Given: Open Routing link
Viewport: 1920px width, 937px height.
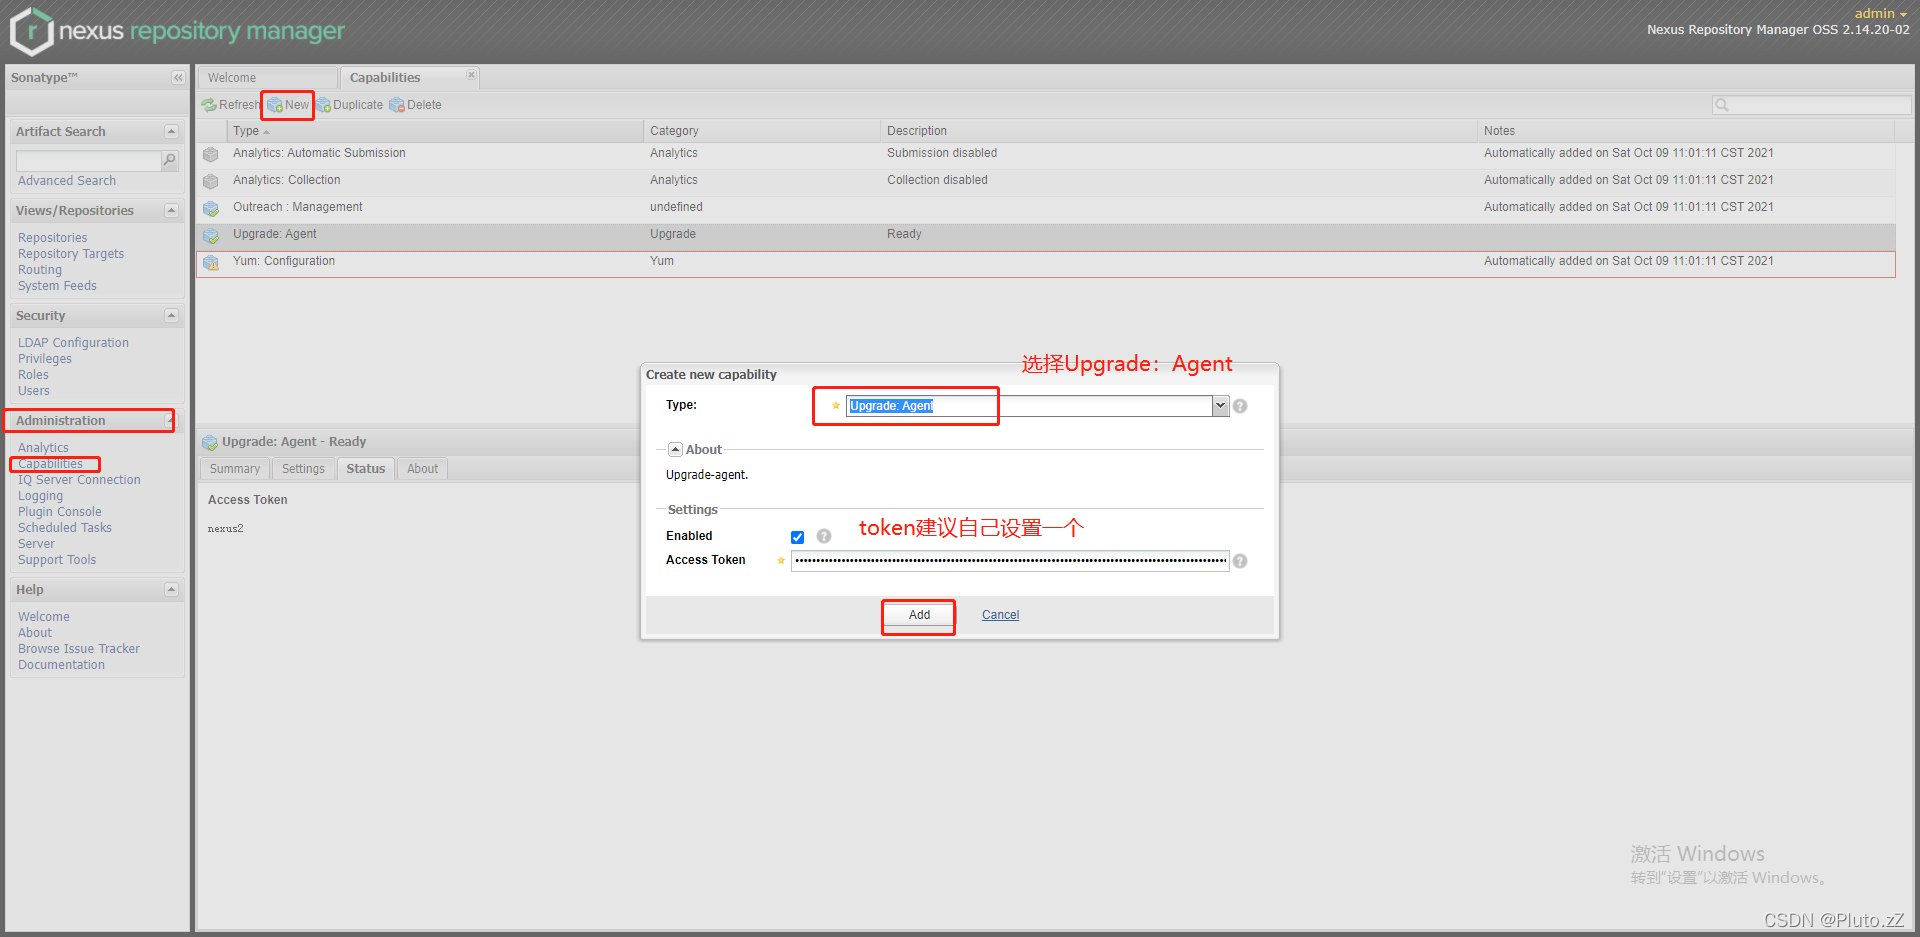Looking at the screenshot, I should pyautogui.click(x=40, y=270).
